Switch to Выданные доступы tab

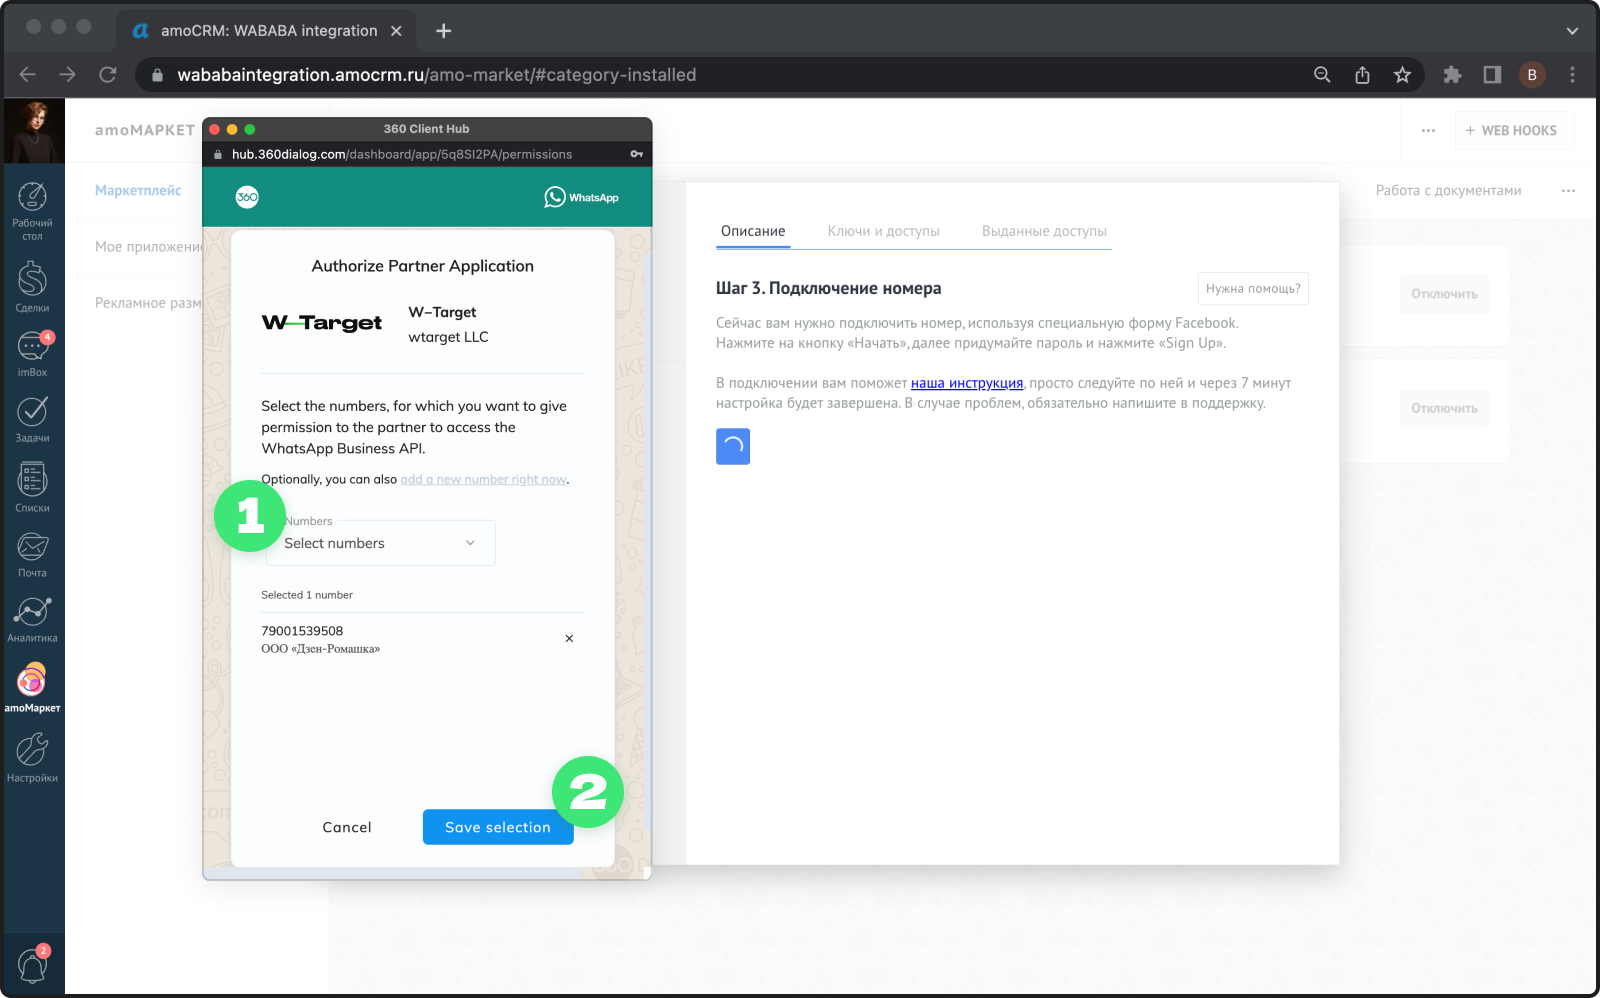(1044, 231)
